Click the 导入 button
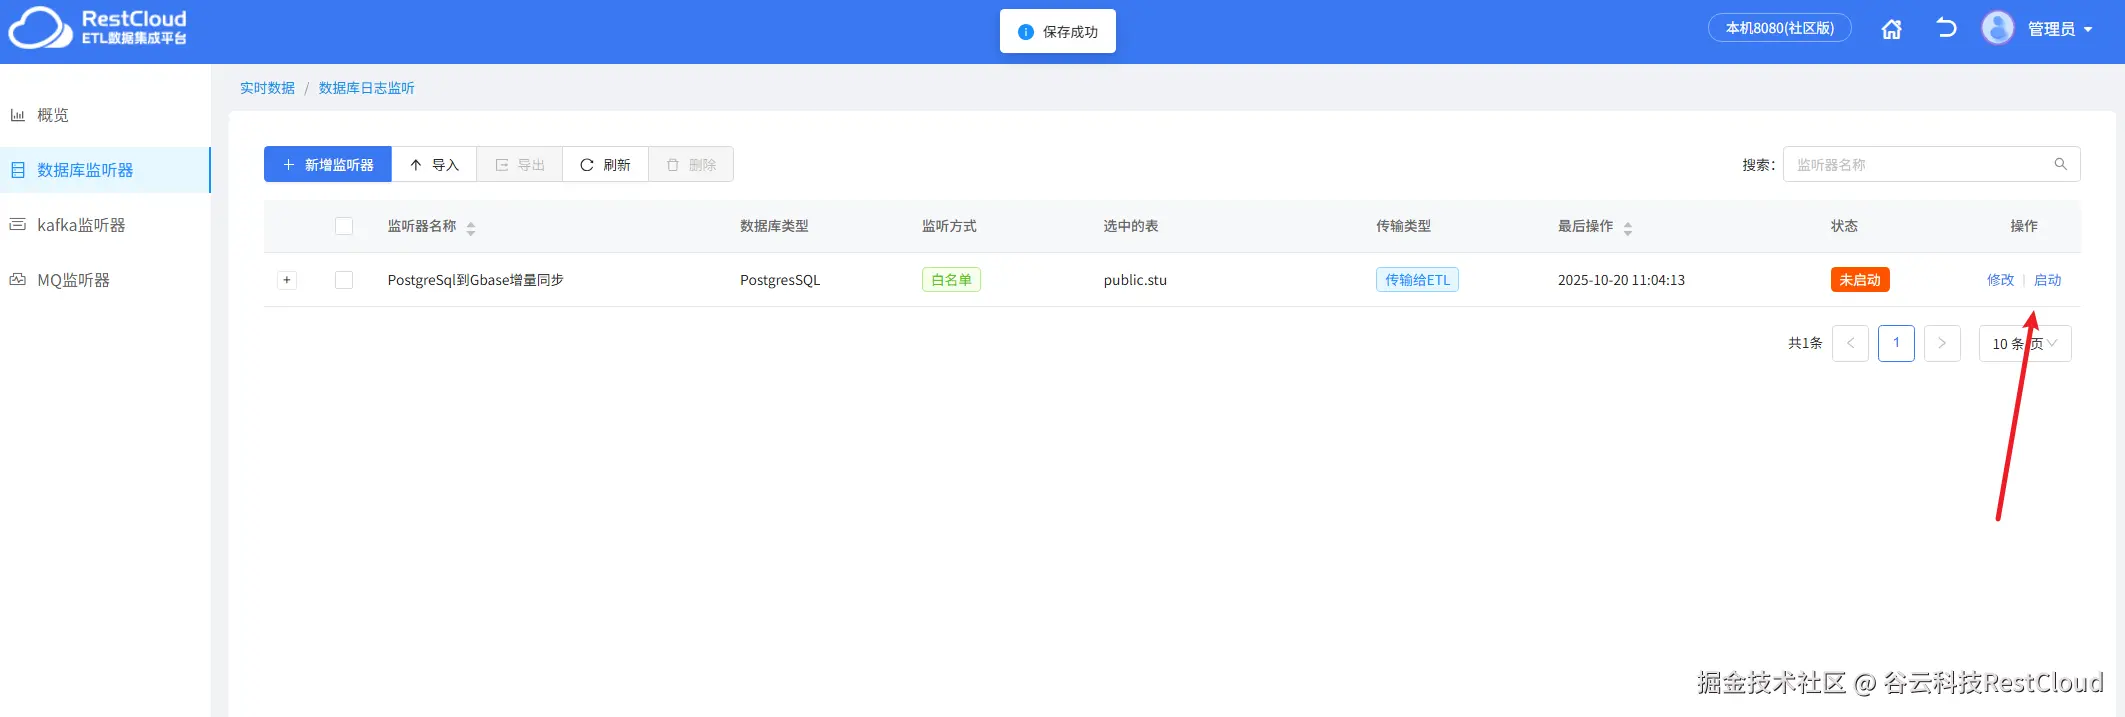2125x717 pixels. click(x=434, y=164)
